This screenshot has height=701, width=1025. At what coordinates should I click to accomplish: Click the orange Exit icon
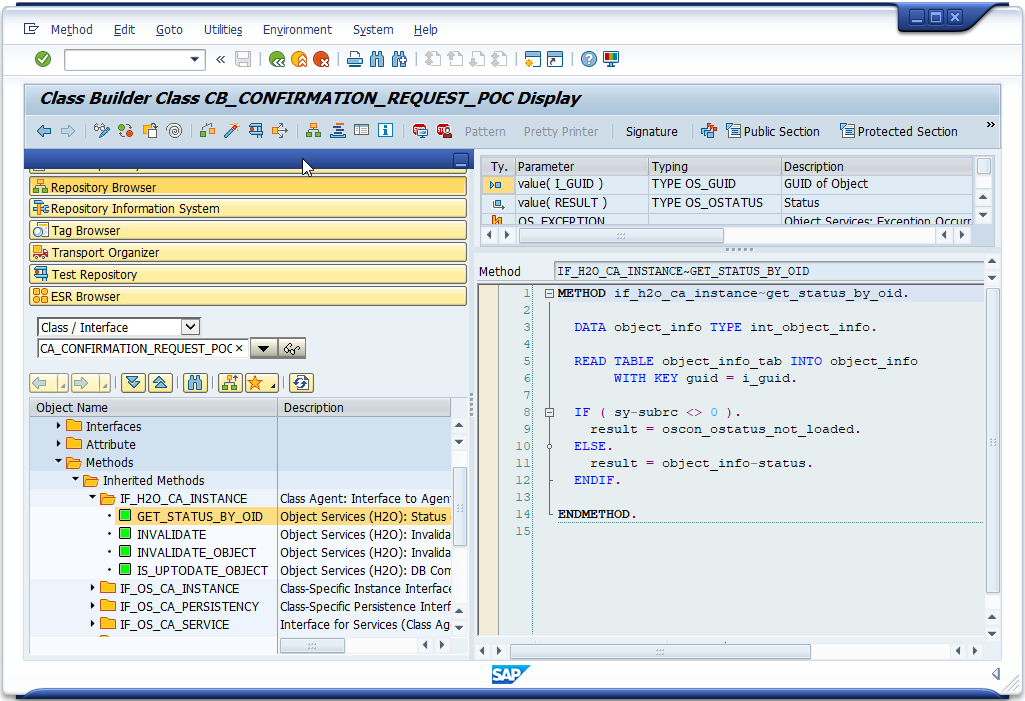(x=299, y=60)
